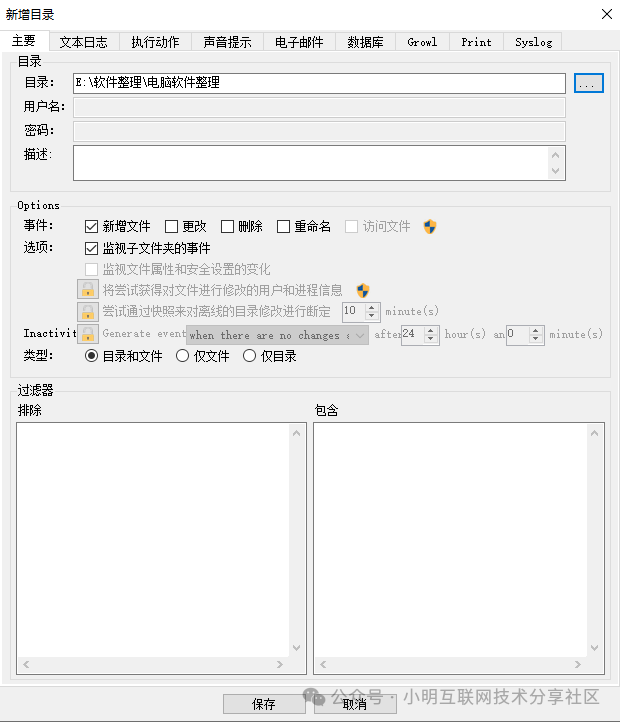Click the lock icon beside Generate event
This screenshot has height=722, width=620.
click(x=88, y=334)
